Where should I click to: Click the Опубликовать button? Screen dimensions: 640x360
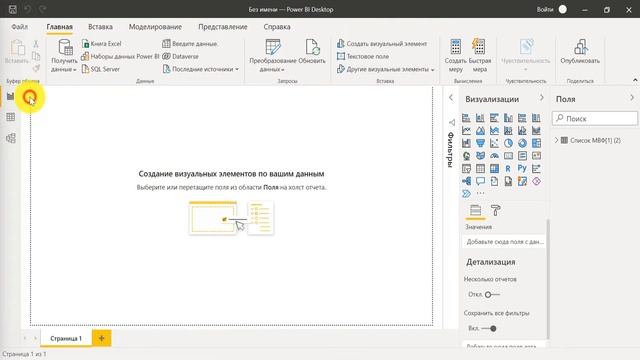tap(580, 51)
